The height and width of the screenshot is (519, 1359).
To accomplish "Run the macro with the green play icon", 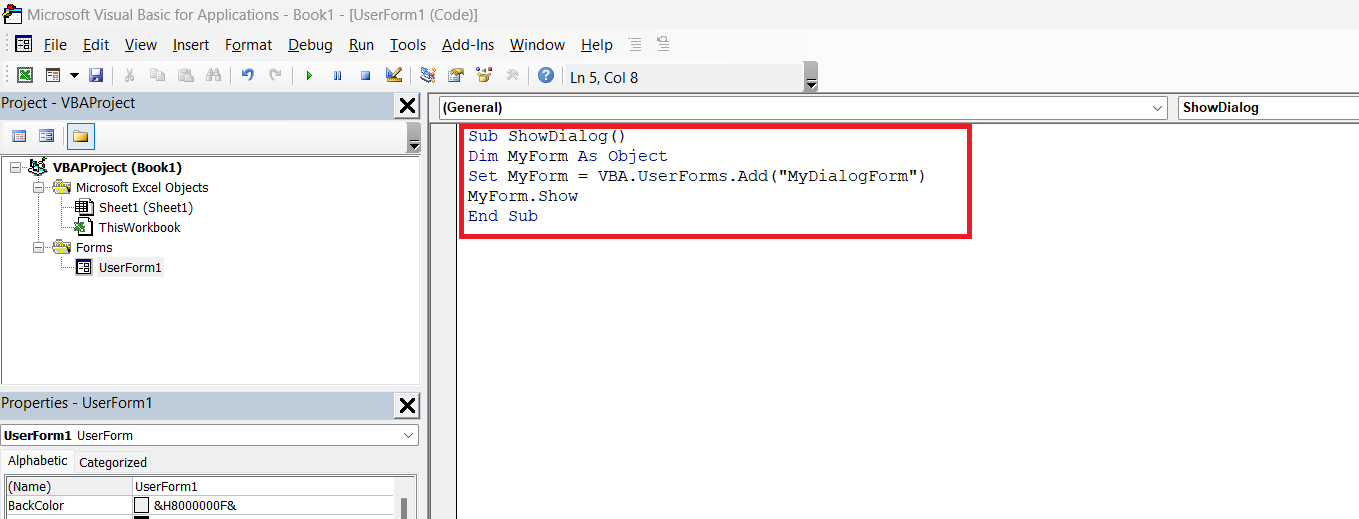I will [309, 75].
